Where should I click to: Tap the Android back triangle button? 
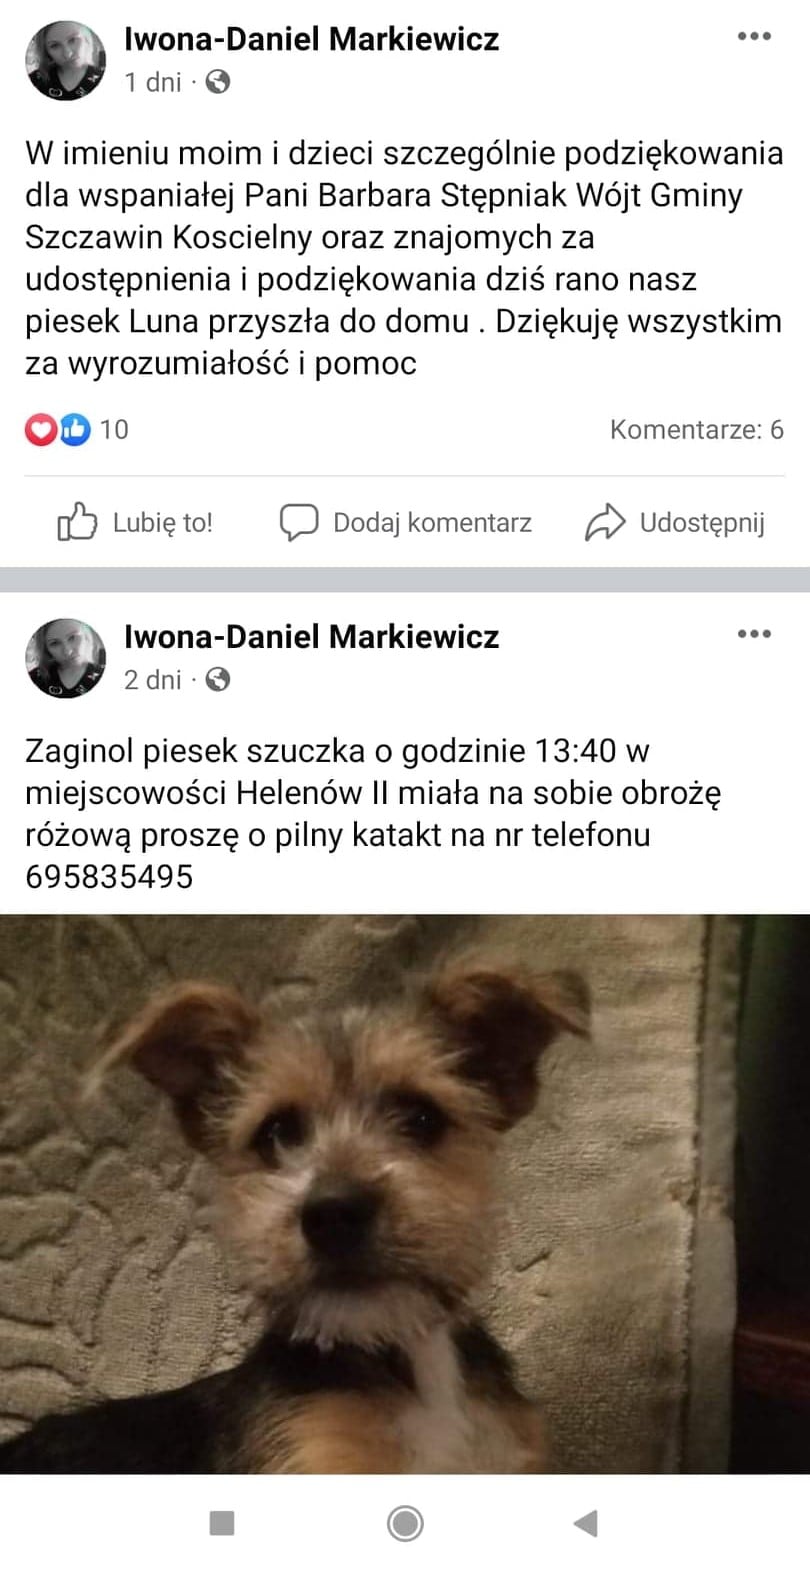pos(586,1524)
